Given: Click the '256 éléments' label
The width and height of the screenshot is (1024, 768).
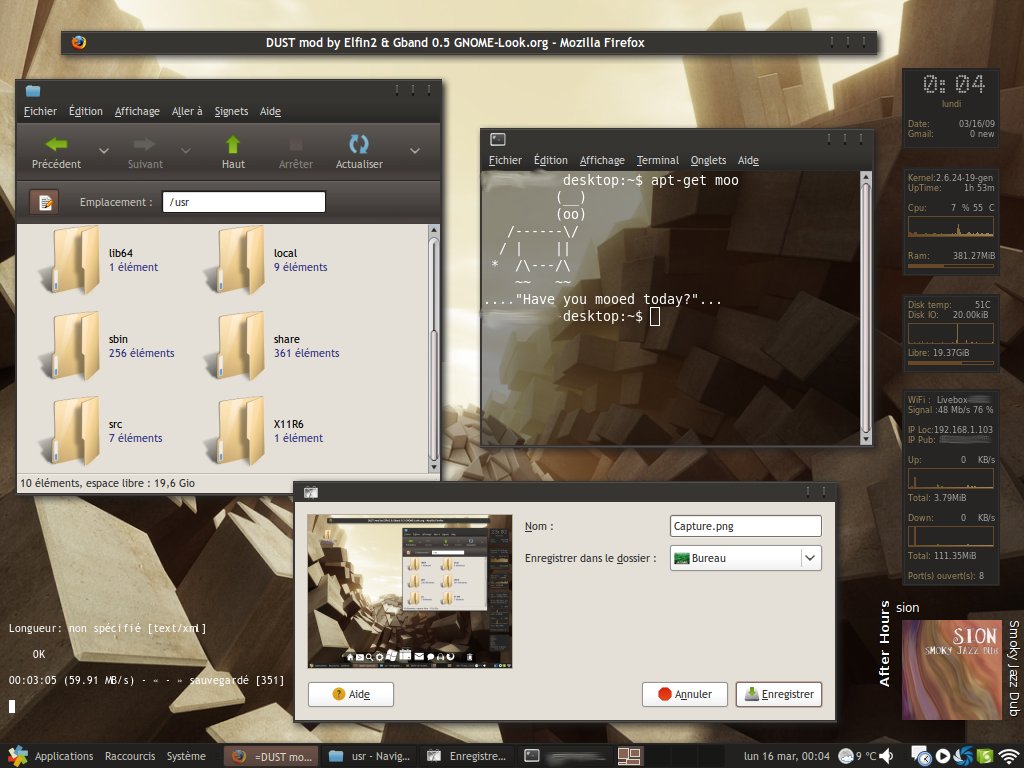Looking at the screenshot, I should coord(142,353).
